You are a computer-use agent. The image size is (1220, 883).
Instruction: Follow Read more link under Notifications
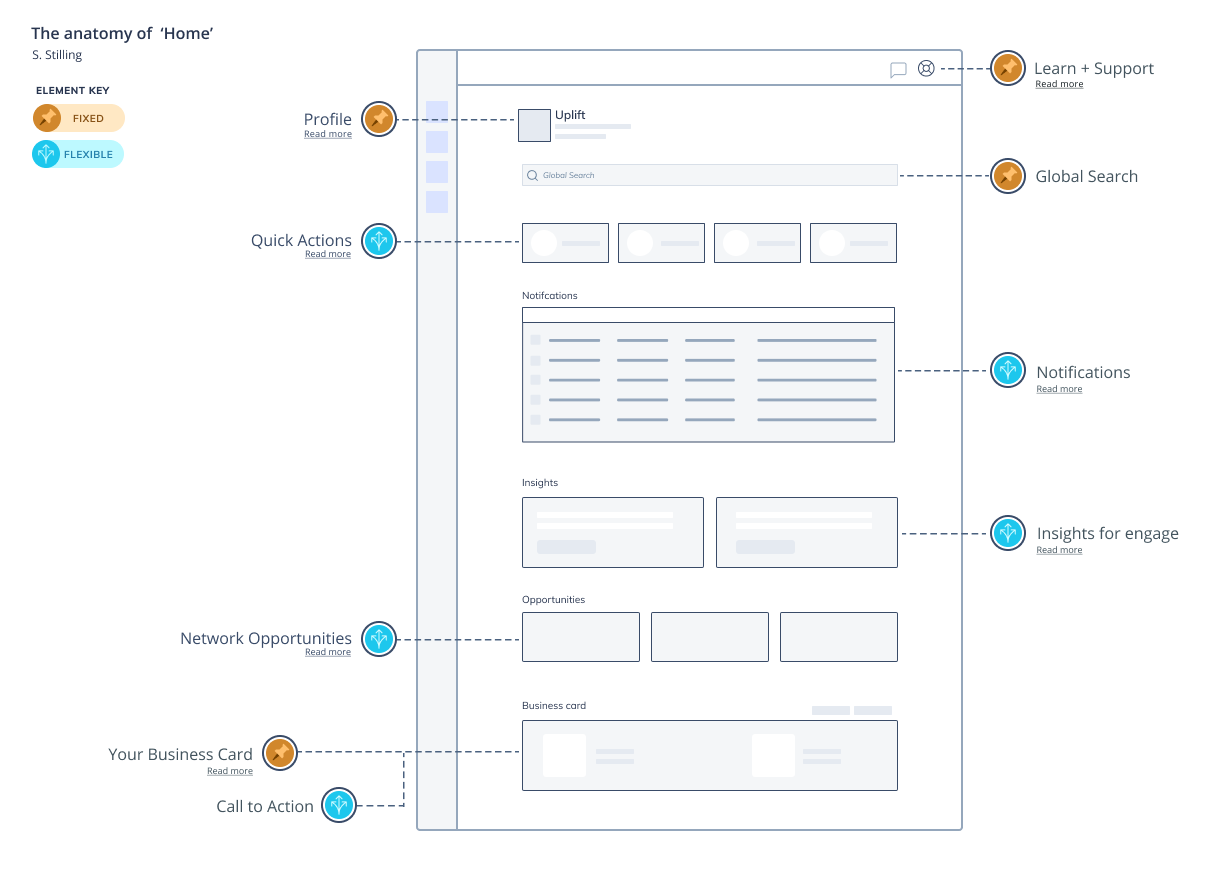(1059, 389)
